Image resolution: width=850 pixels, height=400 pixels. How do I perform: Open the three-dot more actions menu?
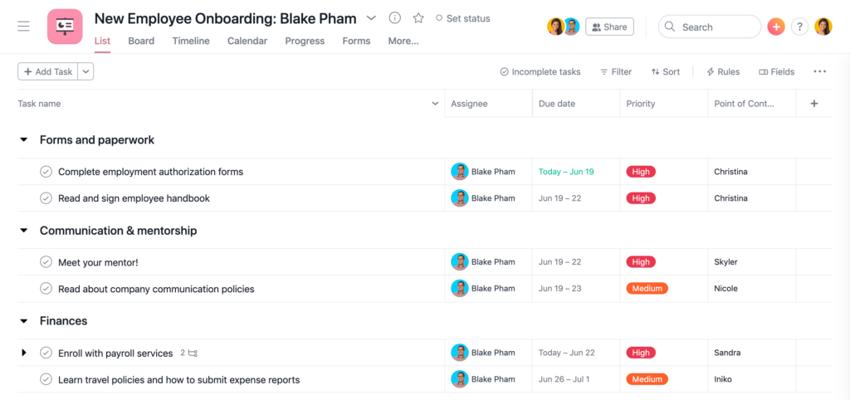point(820,72)
